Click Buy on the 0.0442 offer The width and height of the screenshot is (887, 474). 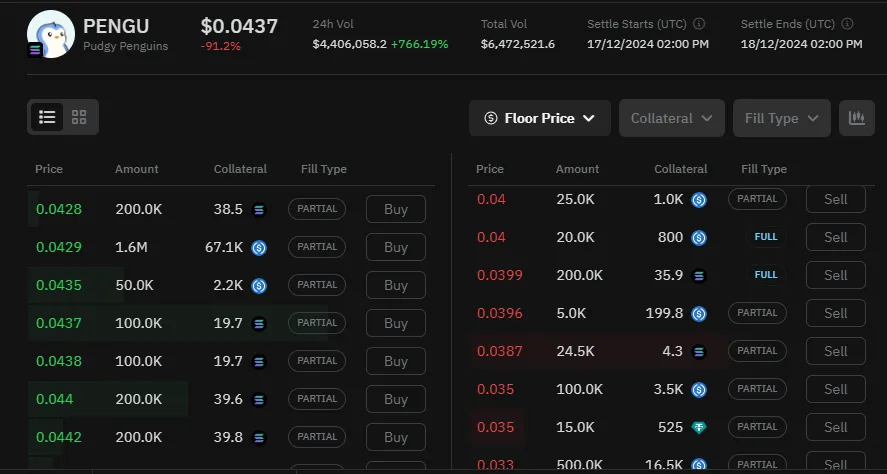[x=396, y=437]
